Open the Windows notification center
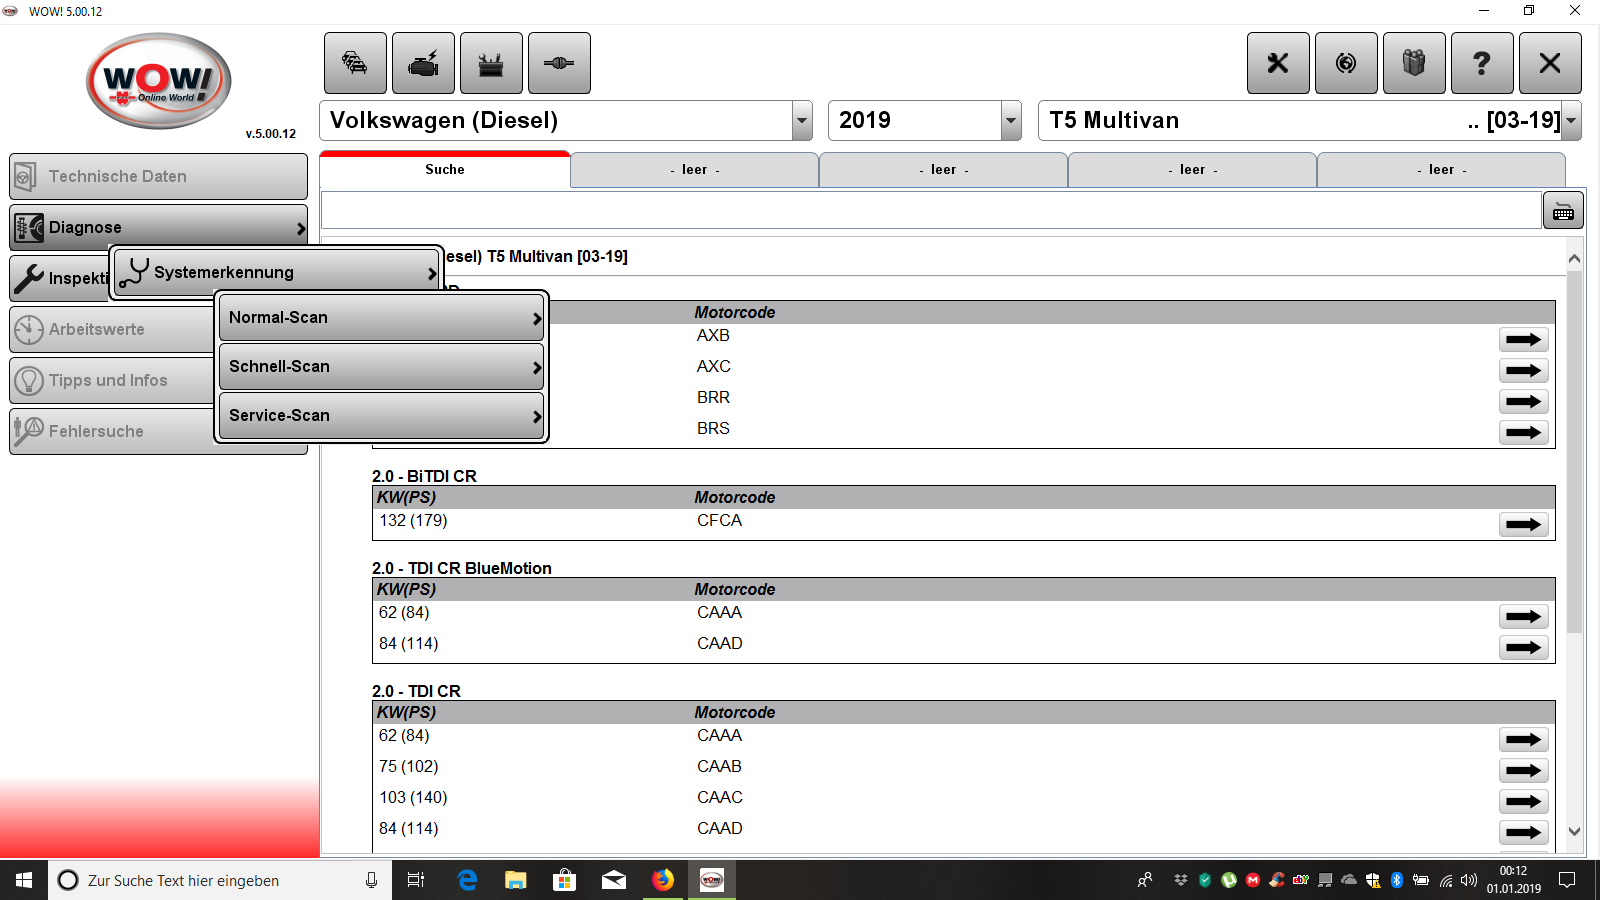 pos(1567,880)
